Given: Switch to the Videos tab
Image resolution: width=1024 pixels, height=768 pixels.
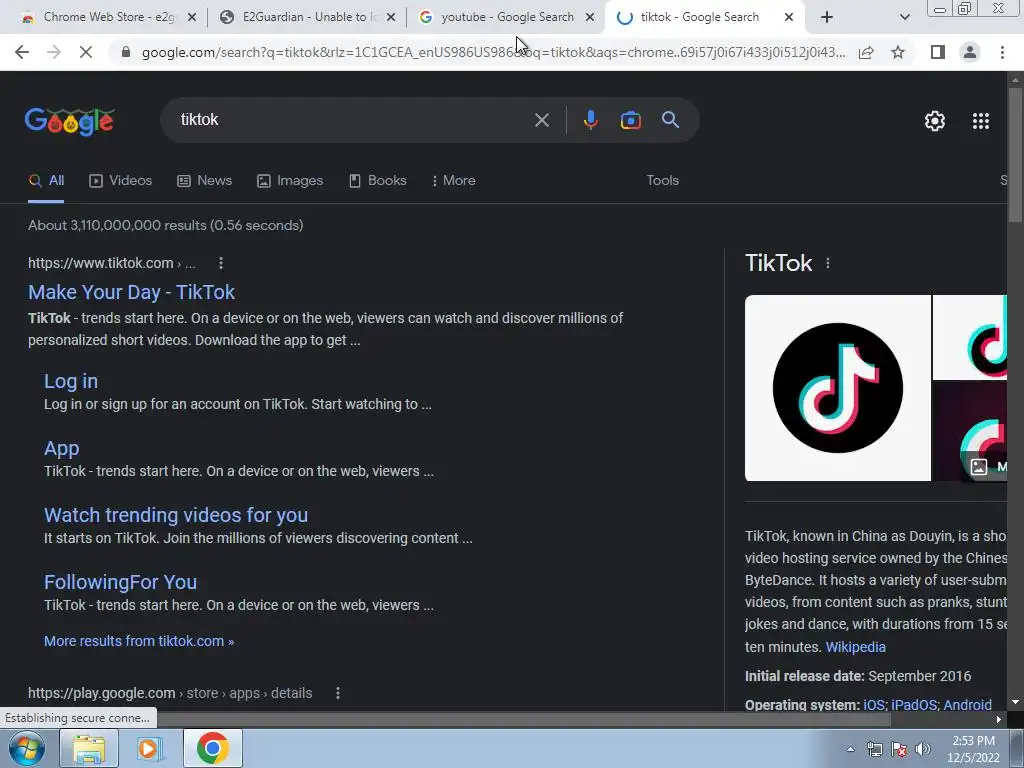Looking at the screenshot, I should click(121, 181).
